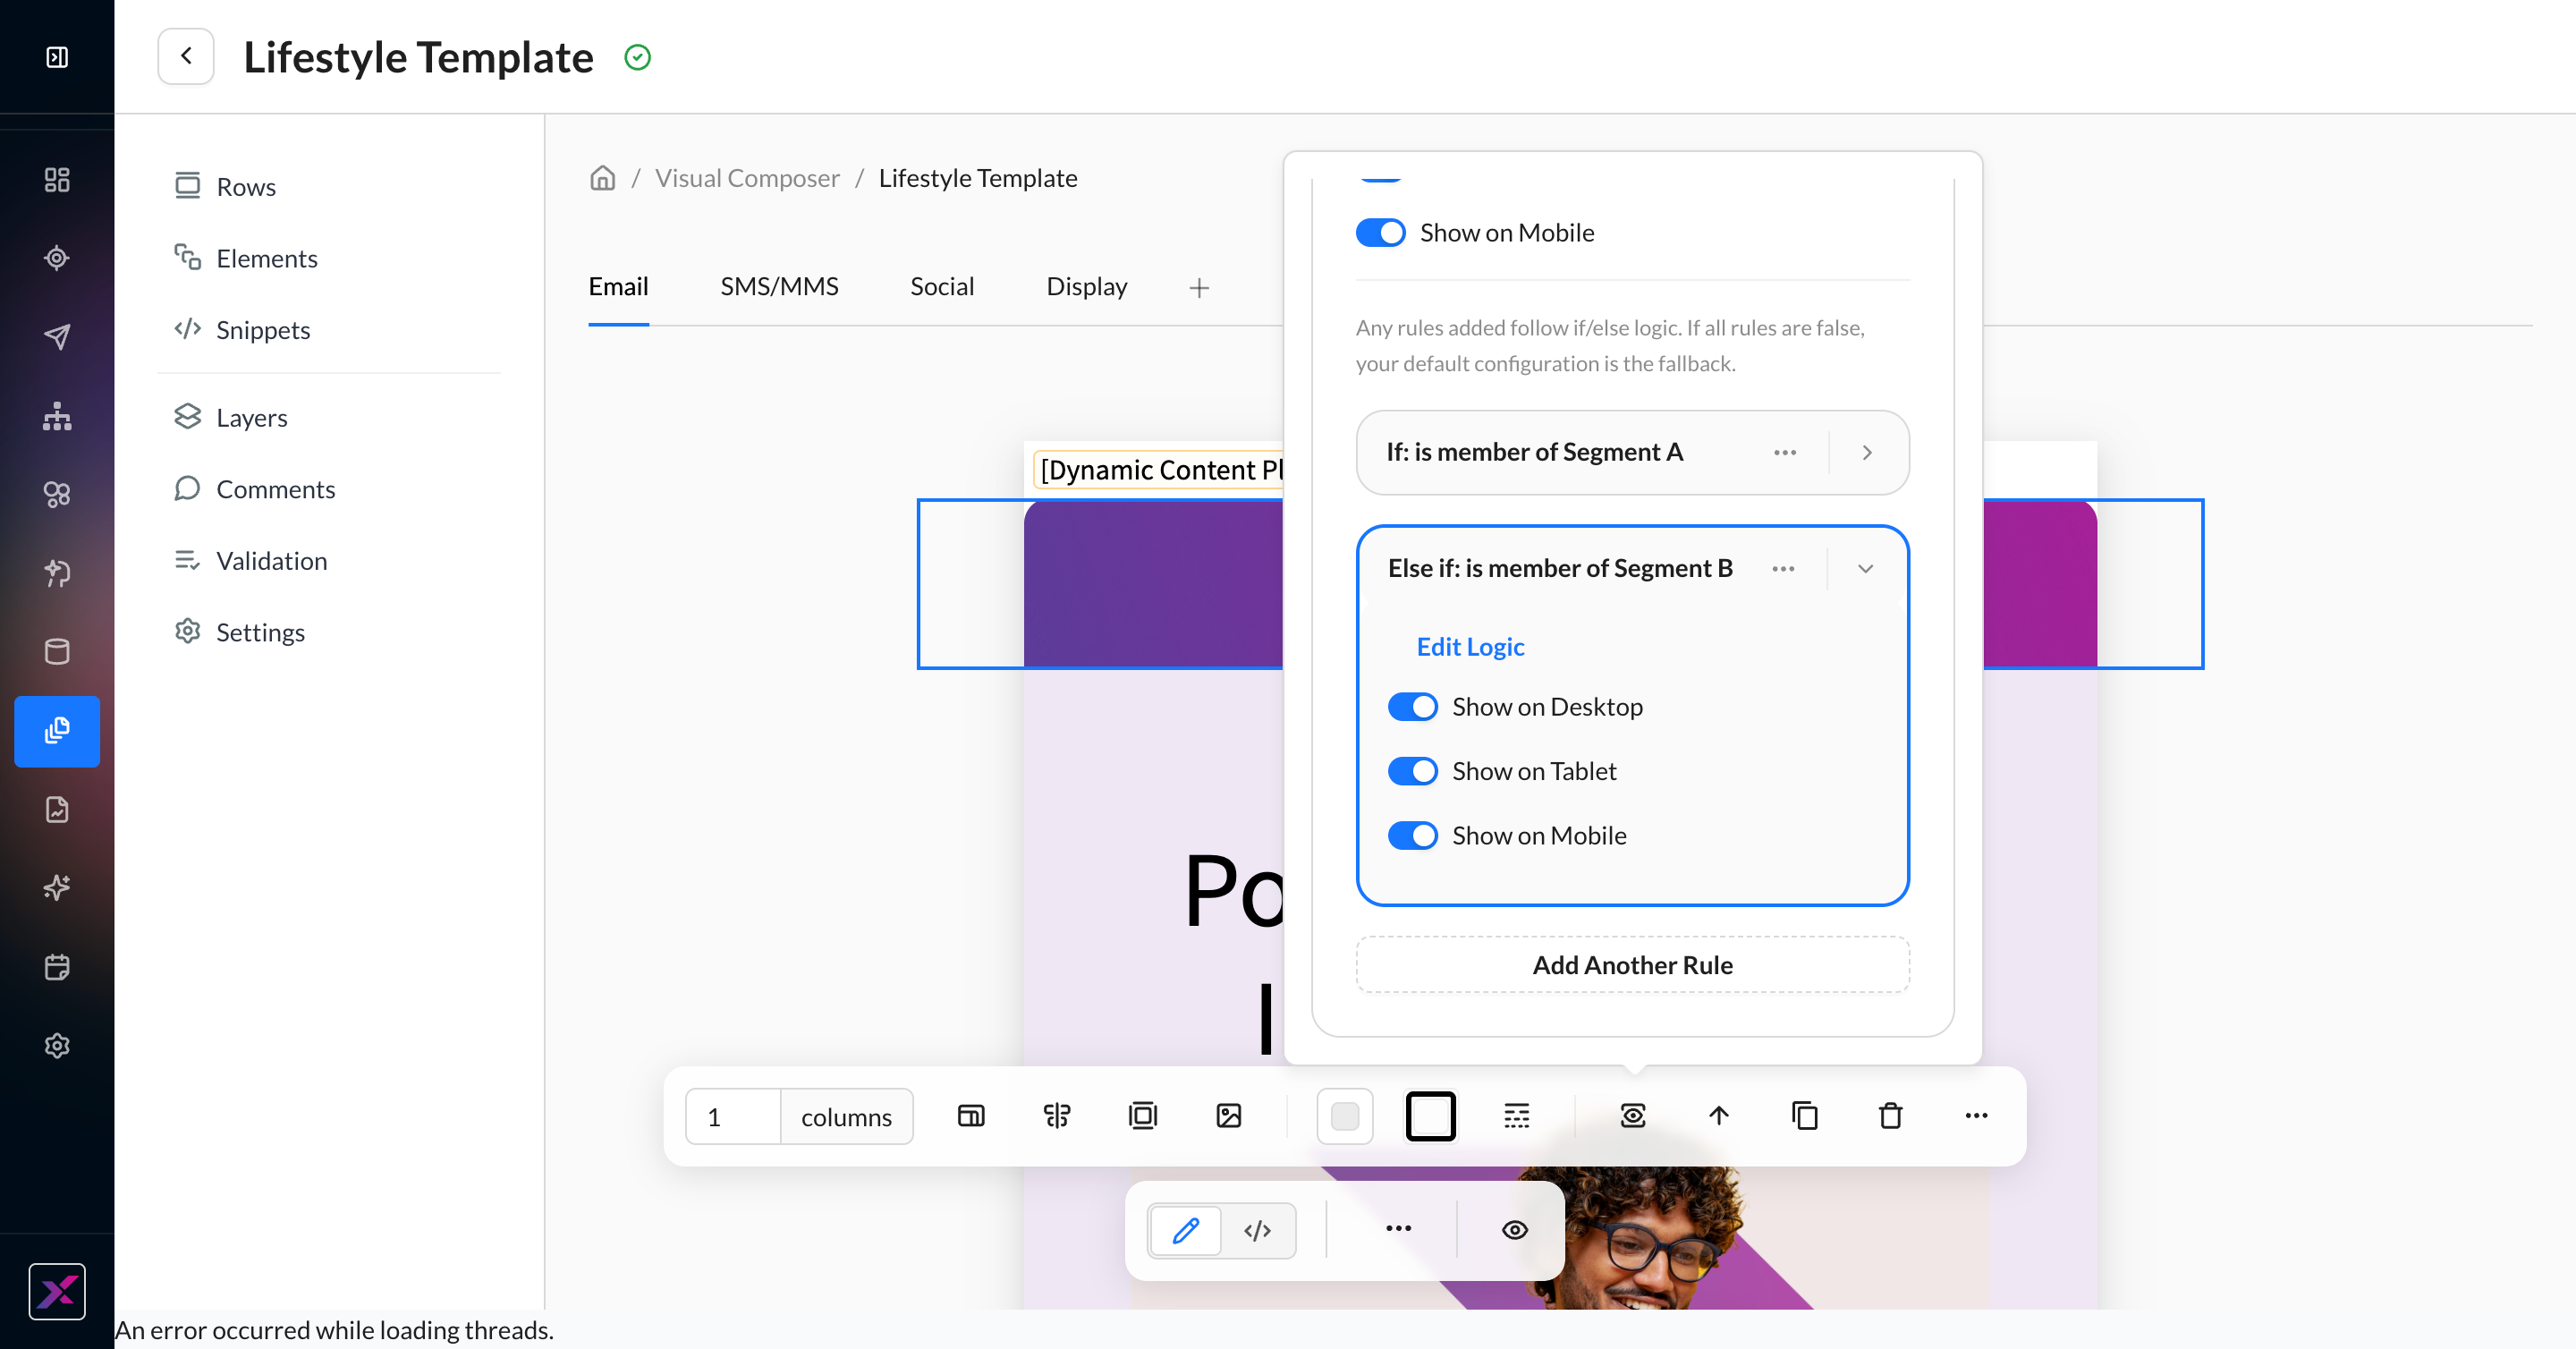This screenshot has width=2576, height=1349.
Task: Click the move up arrow in row toolbar
Action: [1719, 1116]
